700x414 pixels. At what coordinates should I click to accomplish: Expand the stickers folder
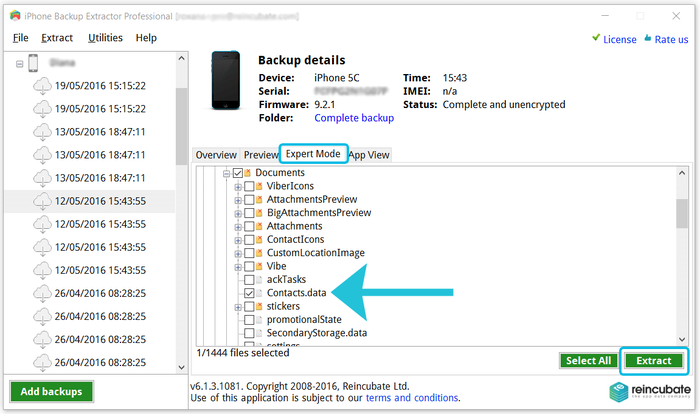(238, 307)
